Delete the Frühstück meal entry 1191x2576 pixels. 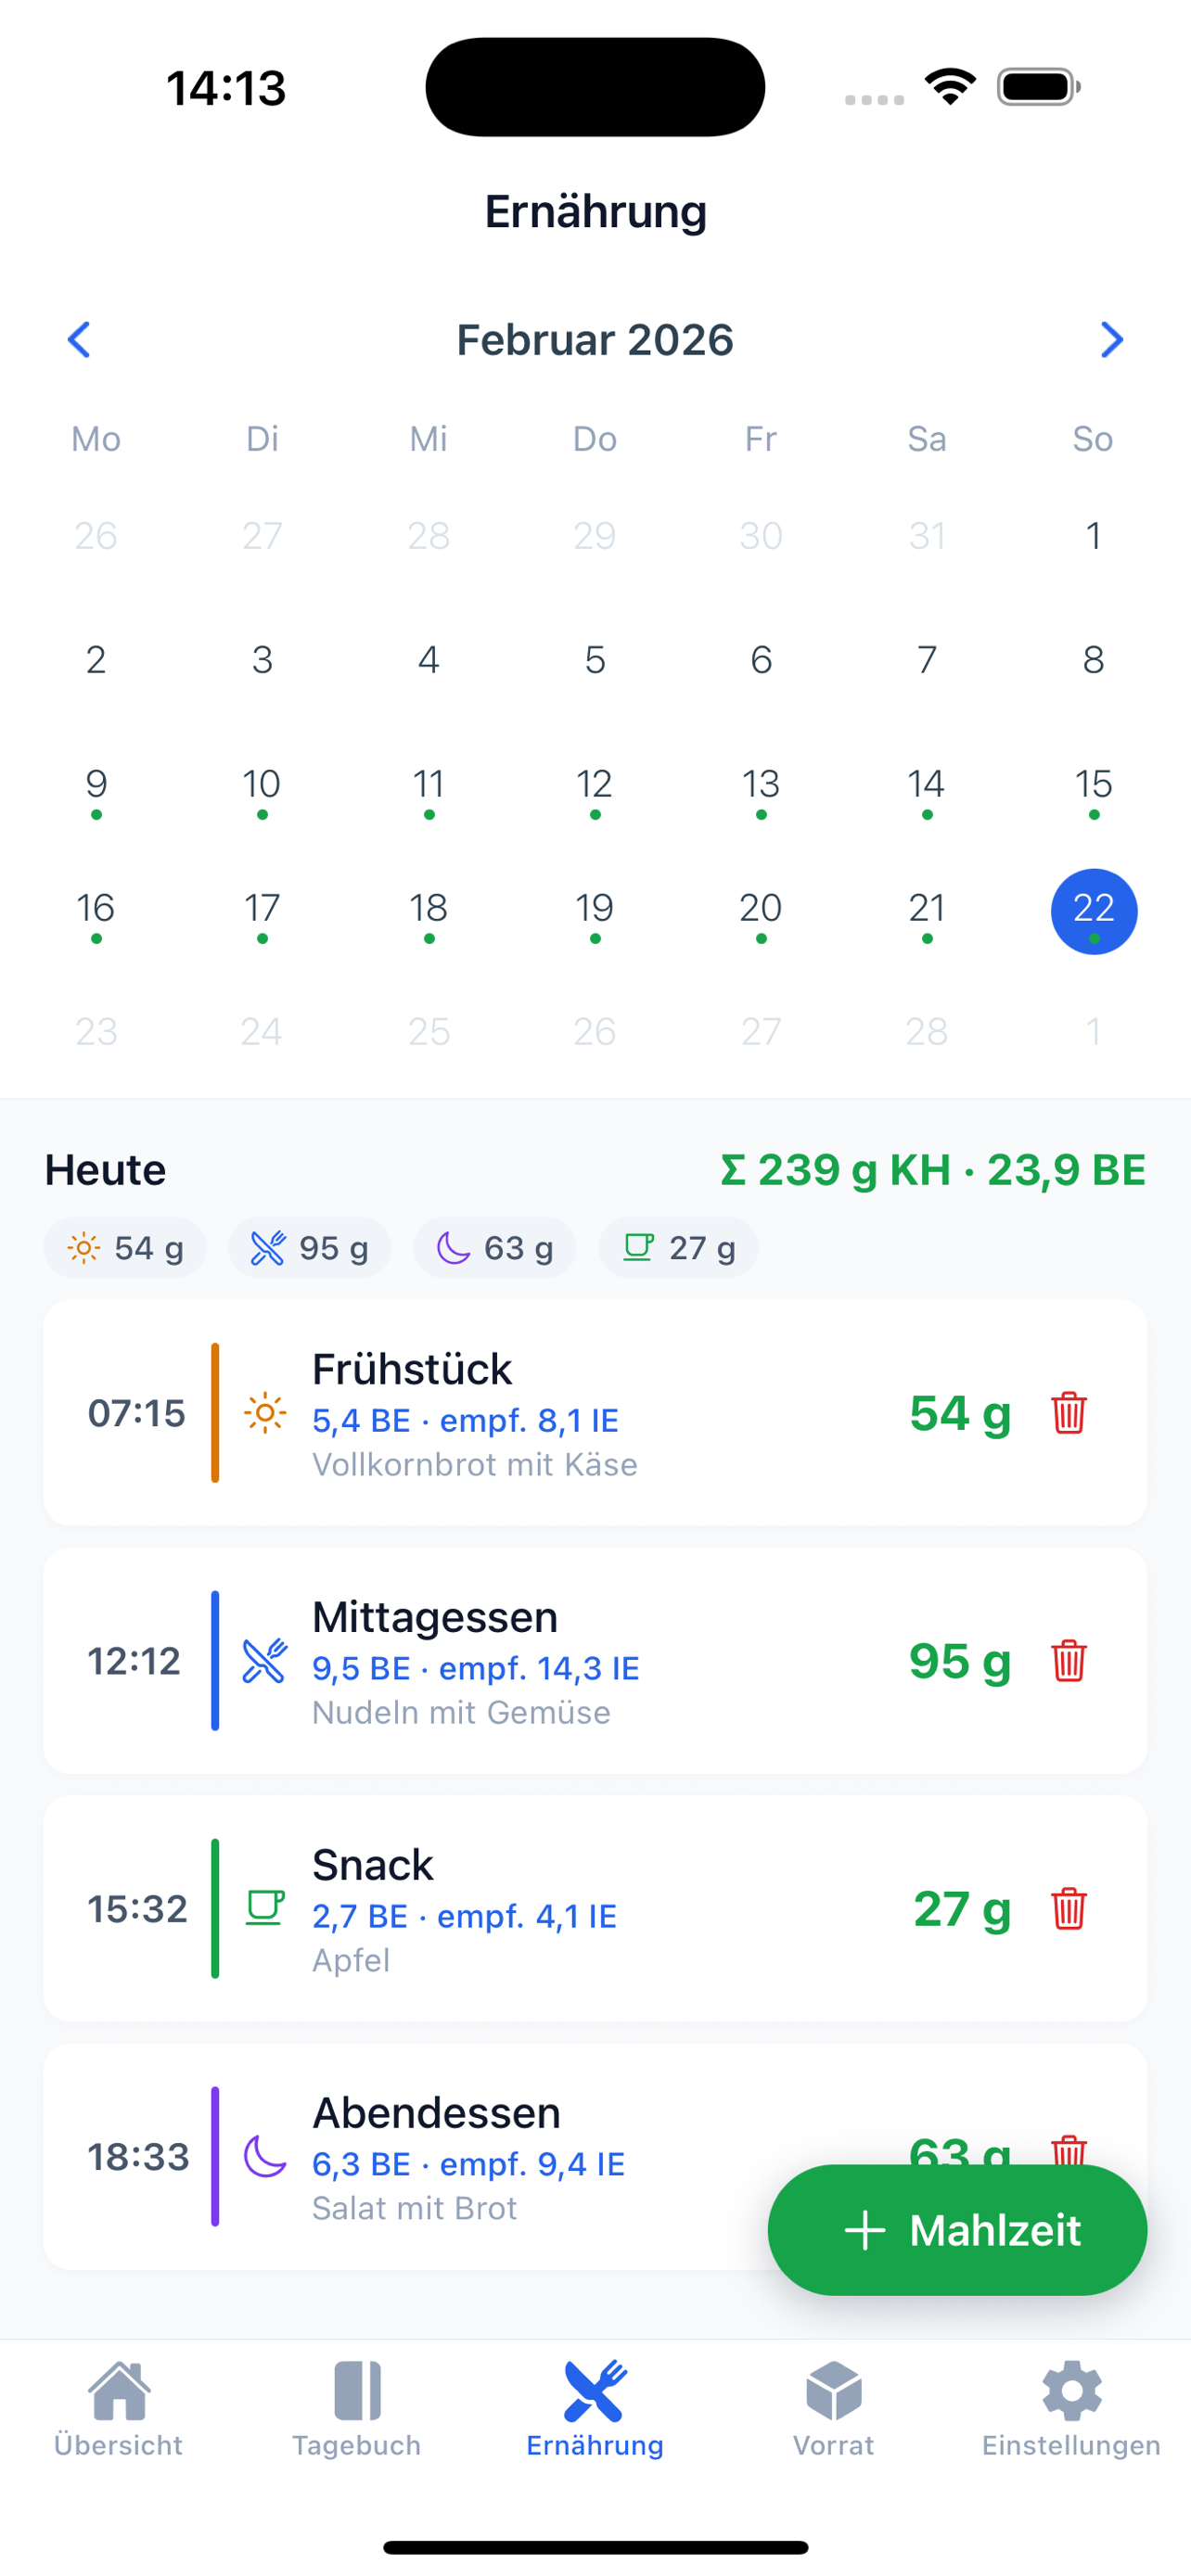[1068, 1413]
